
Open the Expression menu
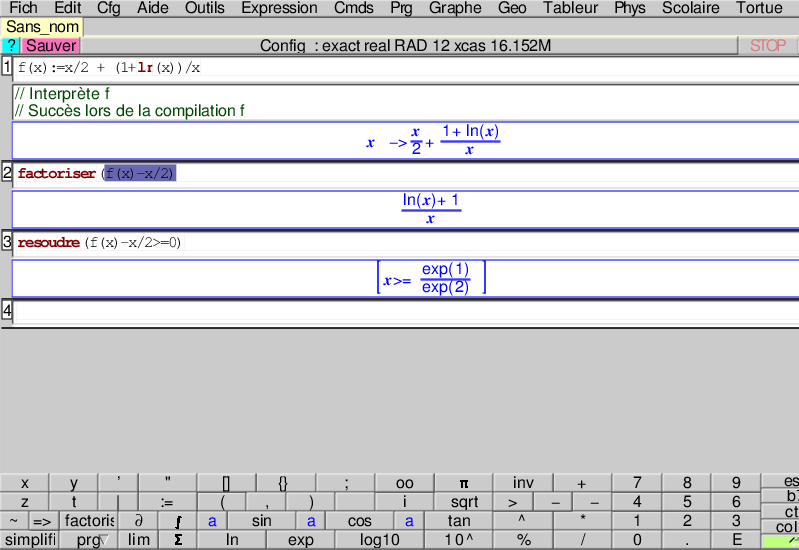click(279, 8)
